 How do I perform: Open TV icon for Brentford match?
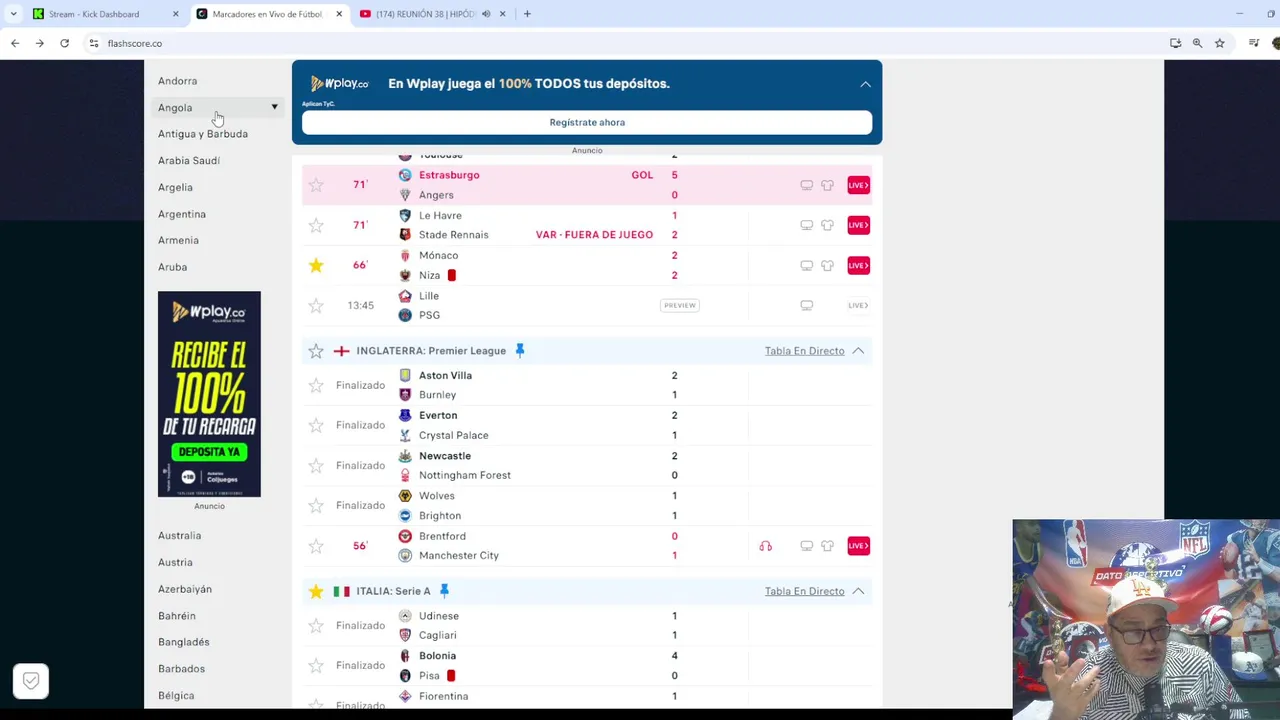point(807,546)
